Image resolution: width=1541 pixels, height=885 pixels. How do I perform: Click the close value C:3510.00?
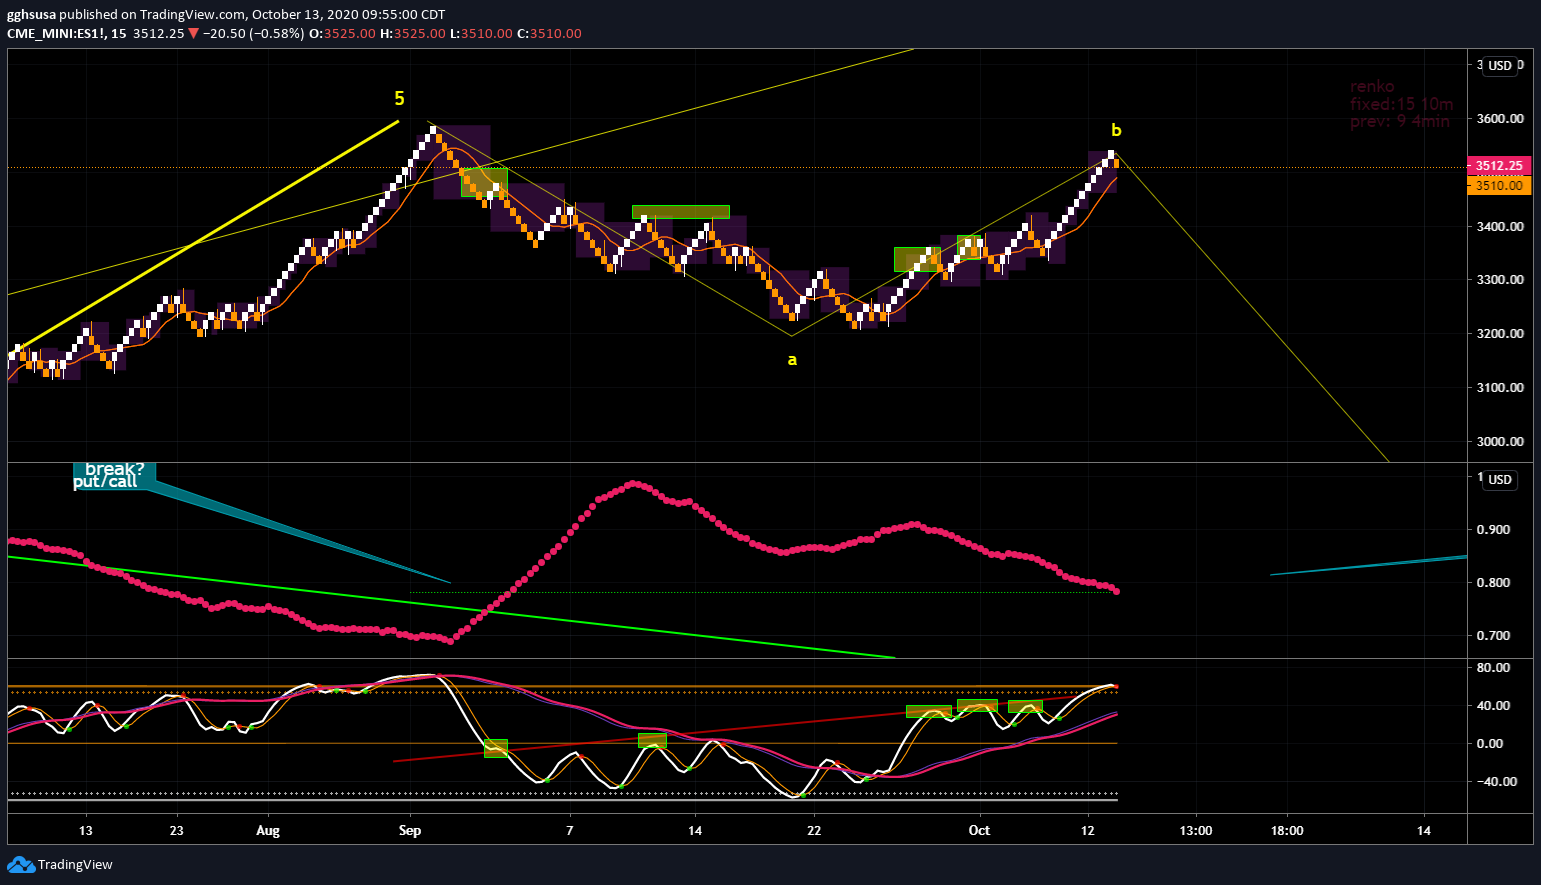(549, 33)
